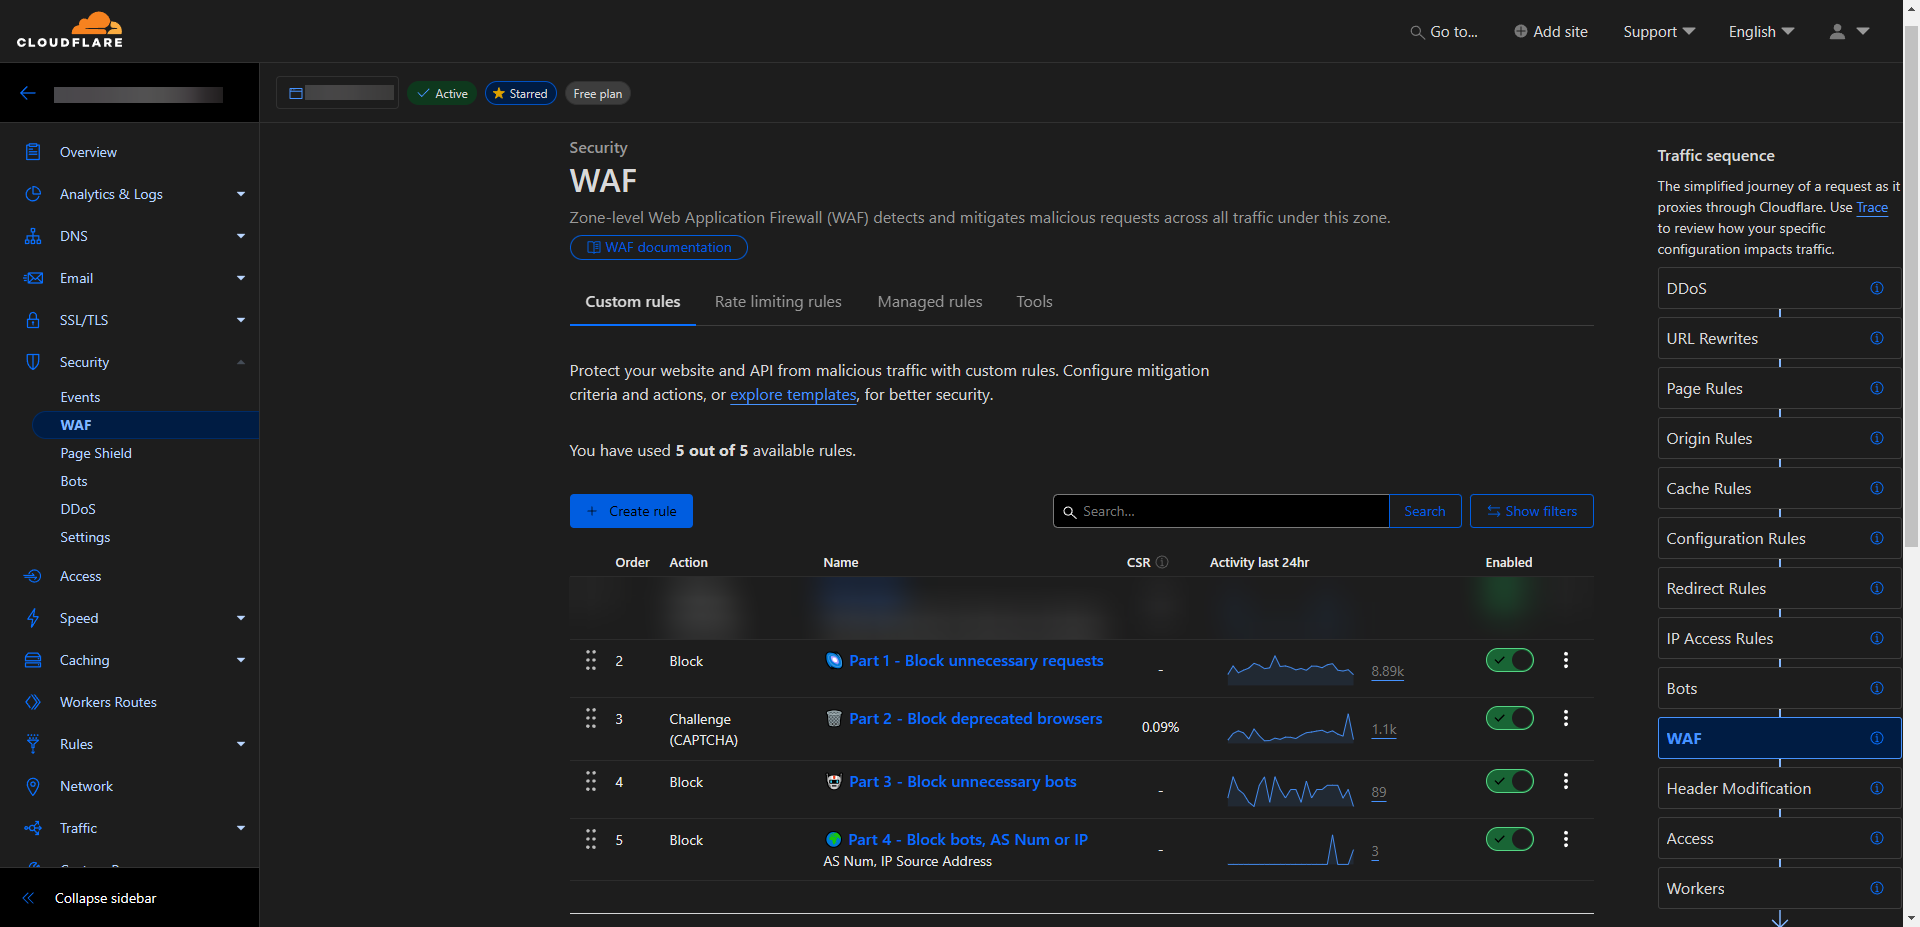
Task: Expand Analytics & Logs submenu
Action: (x=241, y=194)
